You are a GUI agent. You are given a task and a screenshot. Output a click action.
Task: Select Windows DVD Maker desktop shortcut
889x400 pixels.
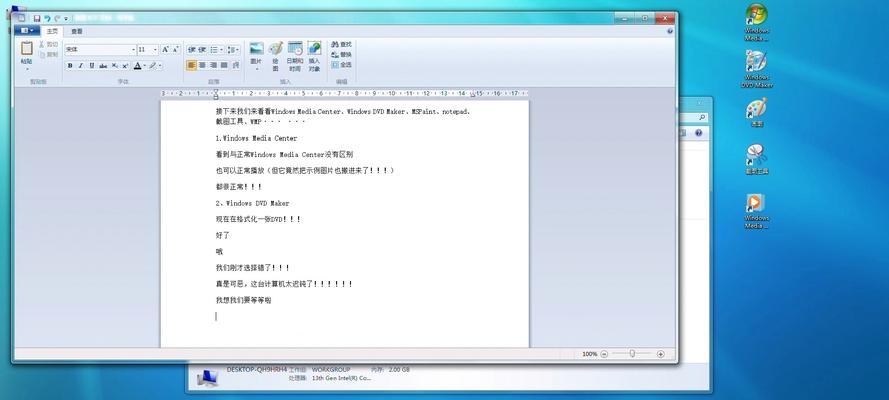tap(757, 69)
